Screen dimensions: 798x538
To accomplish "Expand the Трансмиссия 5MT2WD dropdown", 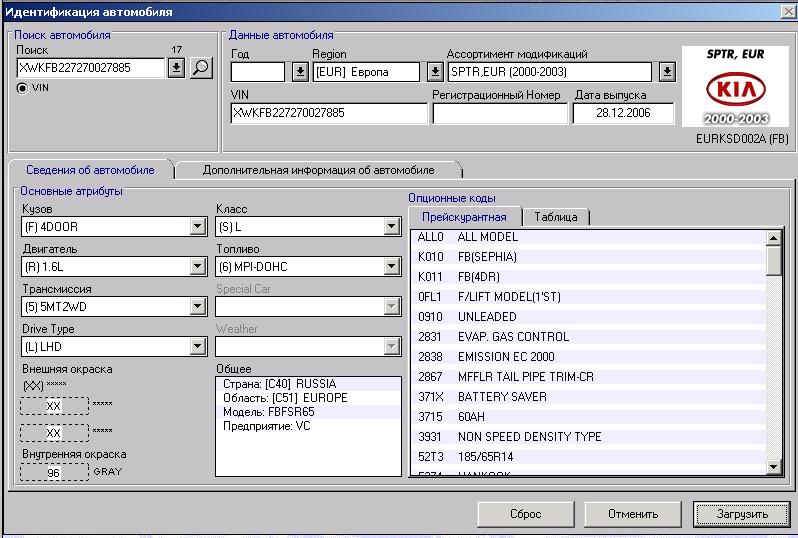I will click(x=198, y=307).
